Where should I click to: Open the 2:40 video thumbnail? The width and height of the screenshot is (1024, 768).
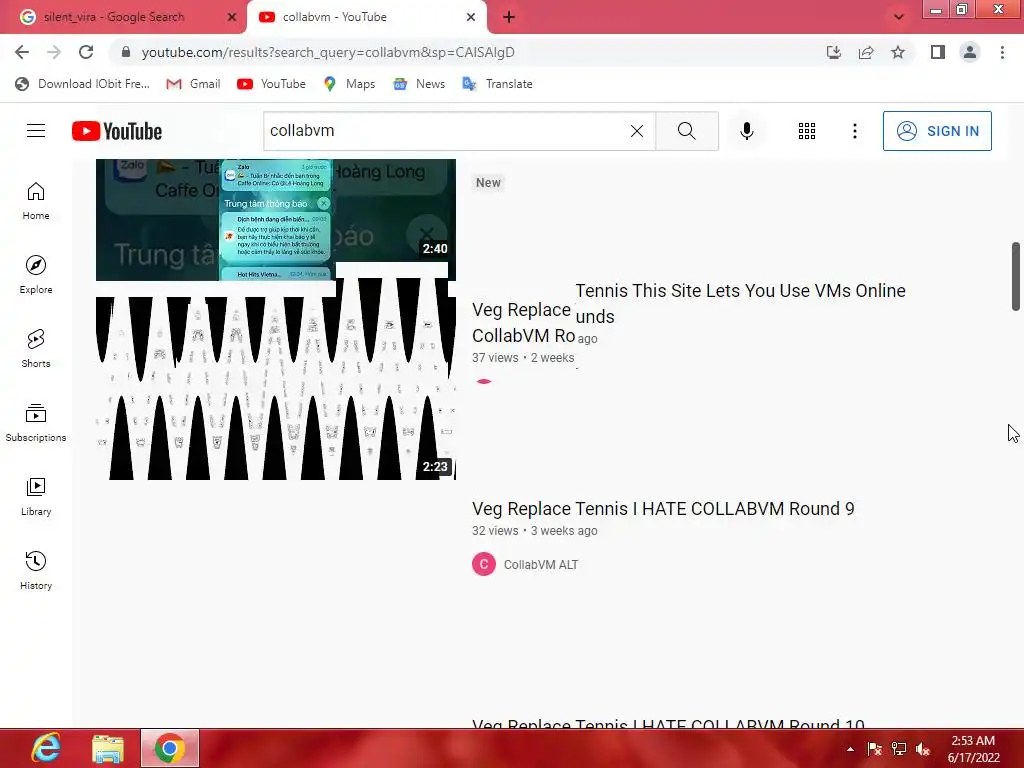[276, 219]
